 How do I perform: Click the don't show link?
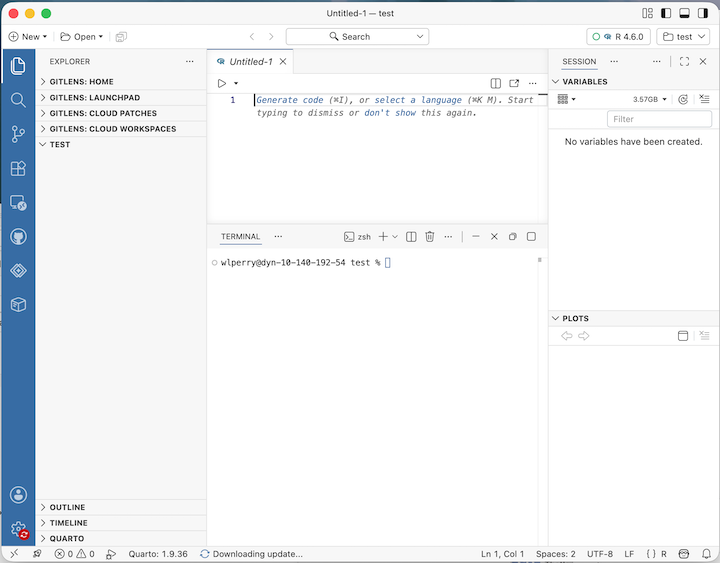click(x=390, y=113)
